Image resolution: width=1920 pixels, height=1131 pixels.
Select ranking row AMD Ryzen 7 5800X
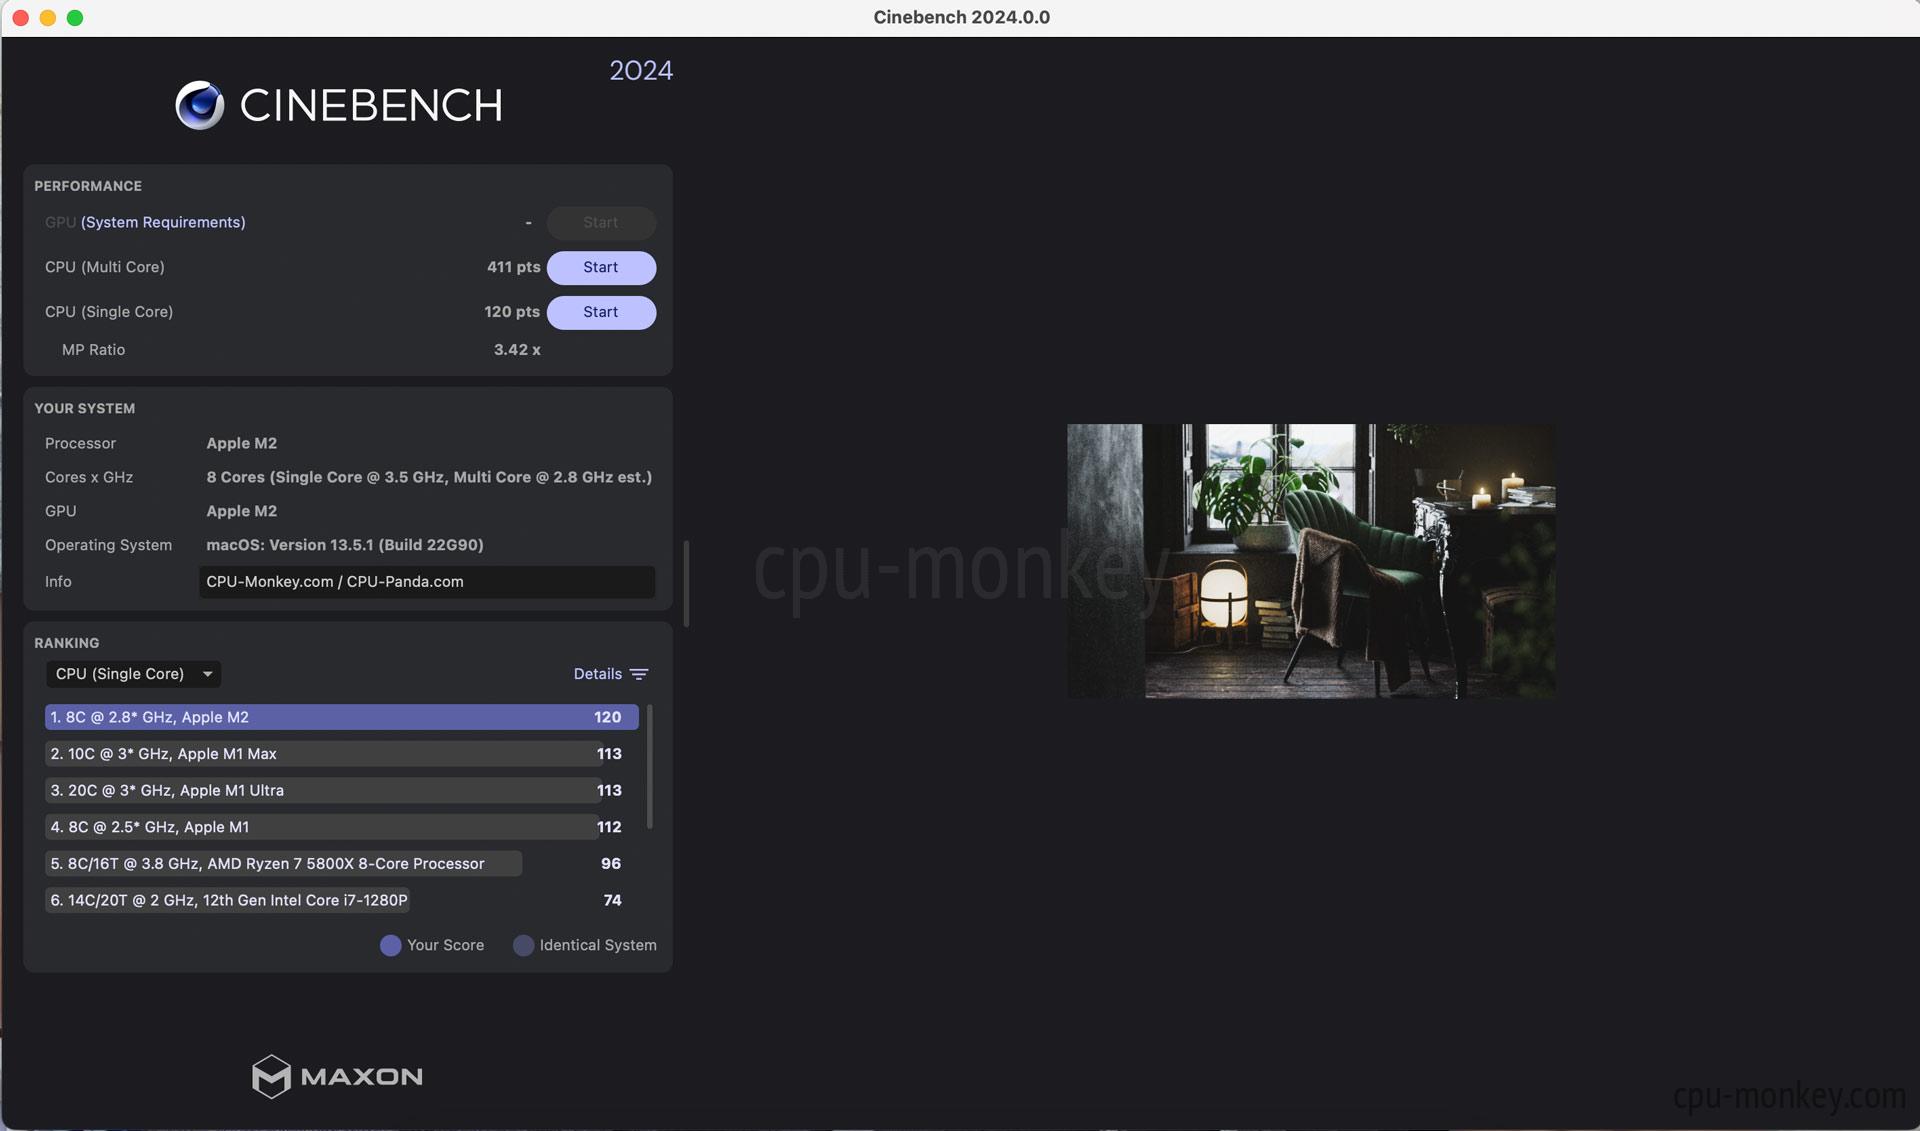(341, 864)
